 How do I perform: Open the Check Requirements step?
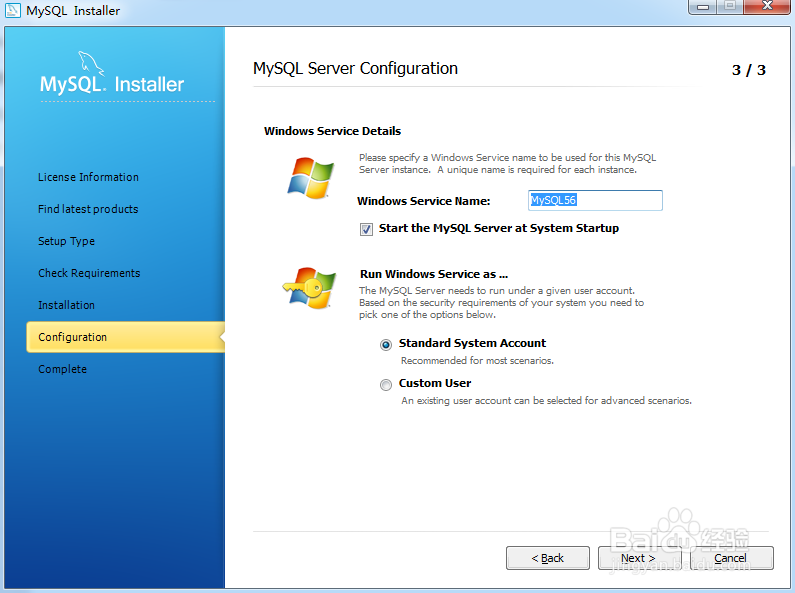tap(89, 273)
